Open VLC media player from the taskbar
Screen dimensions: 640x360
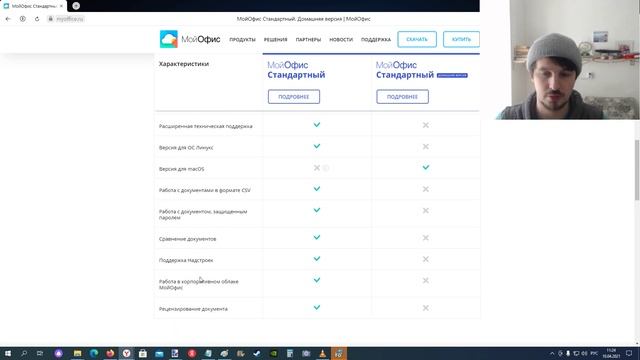click(322, 353)
